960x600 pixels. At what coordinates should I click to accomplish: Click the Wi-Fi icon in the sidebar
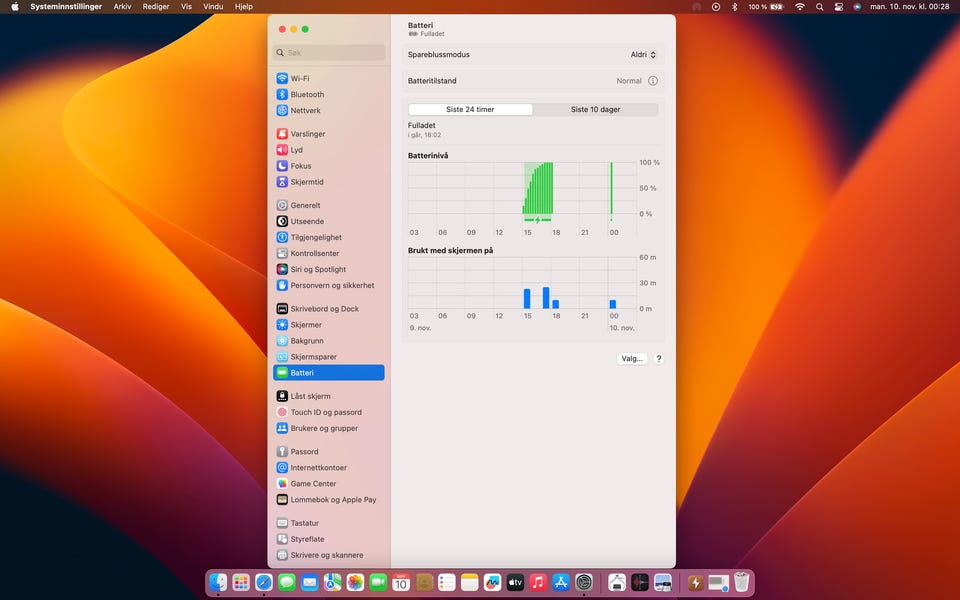tap(283, 78)
